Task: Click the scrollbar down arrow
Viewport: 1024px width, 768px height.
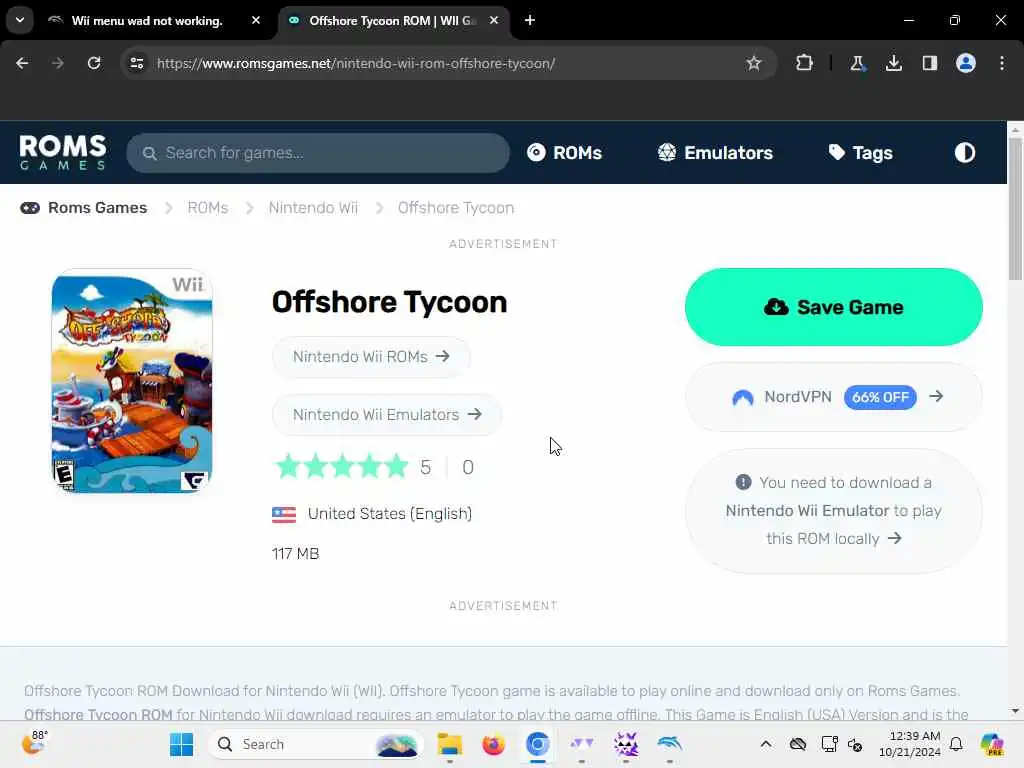Action: [1015, 711]
